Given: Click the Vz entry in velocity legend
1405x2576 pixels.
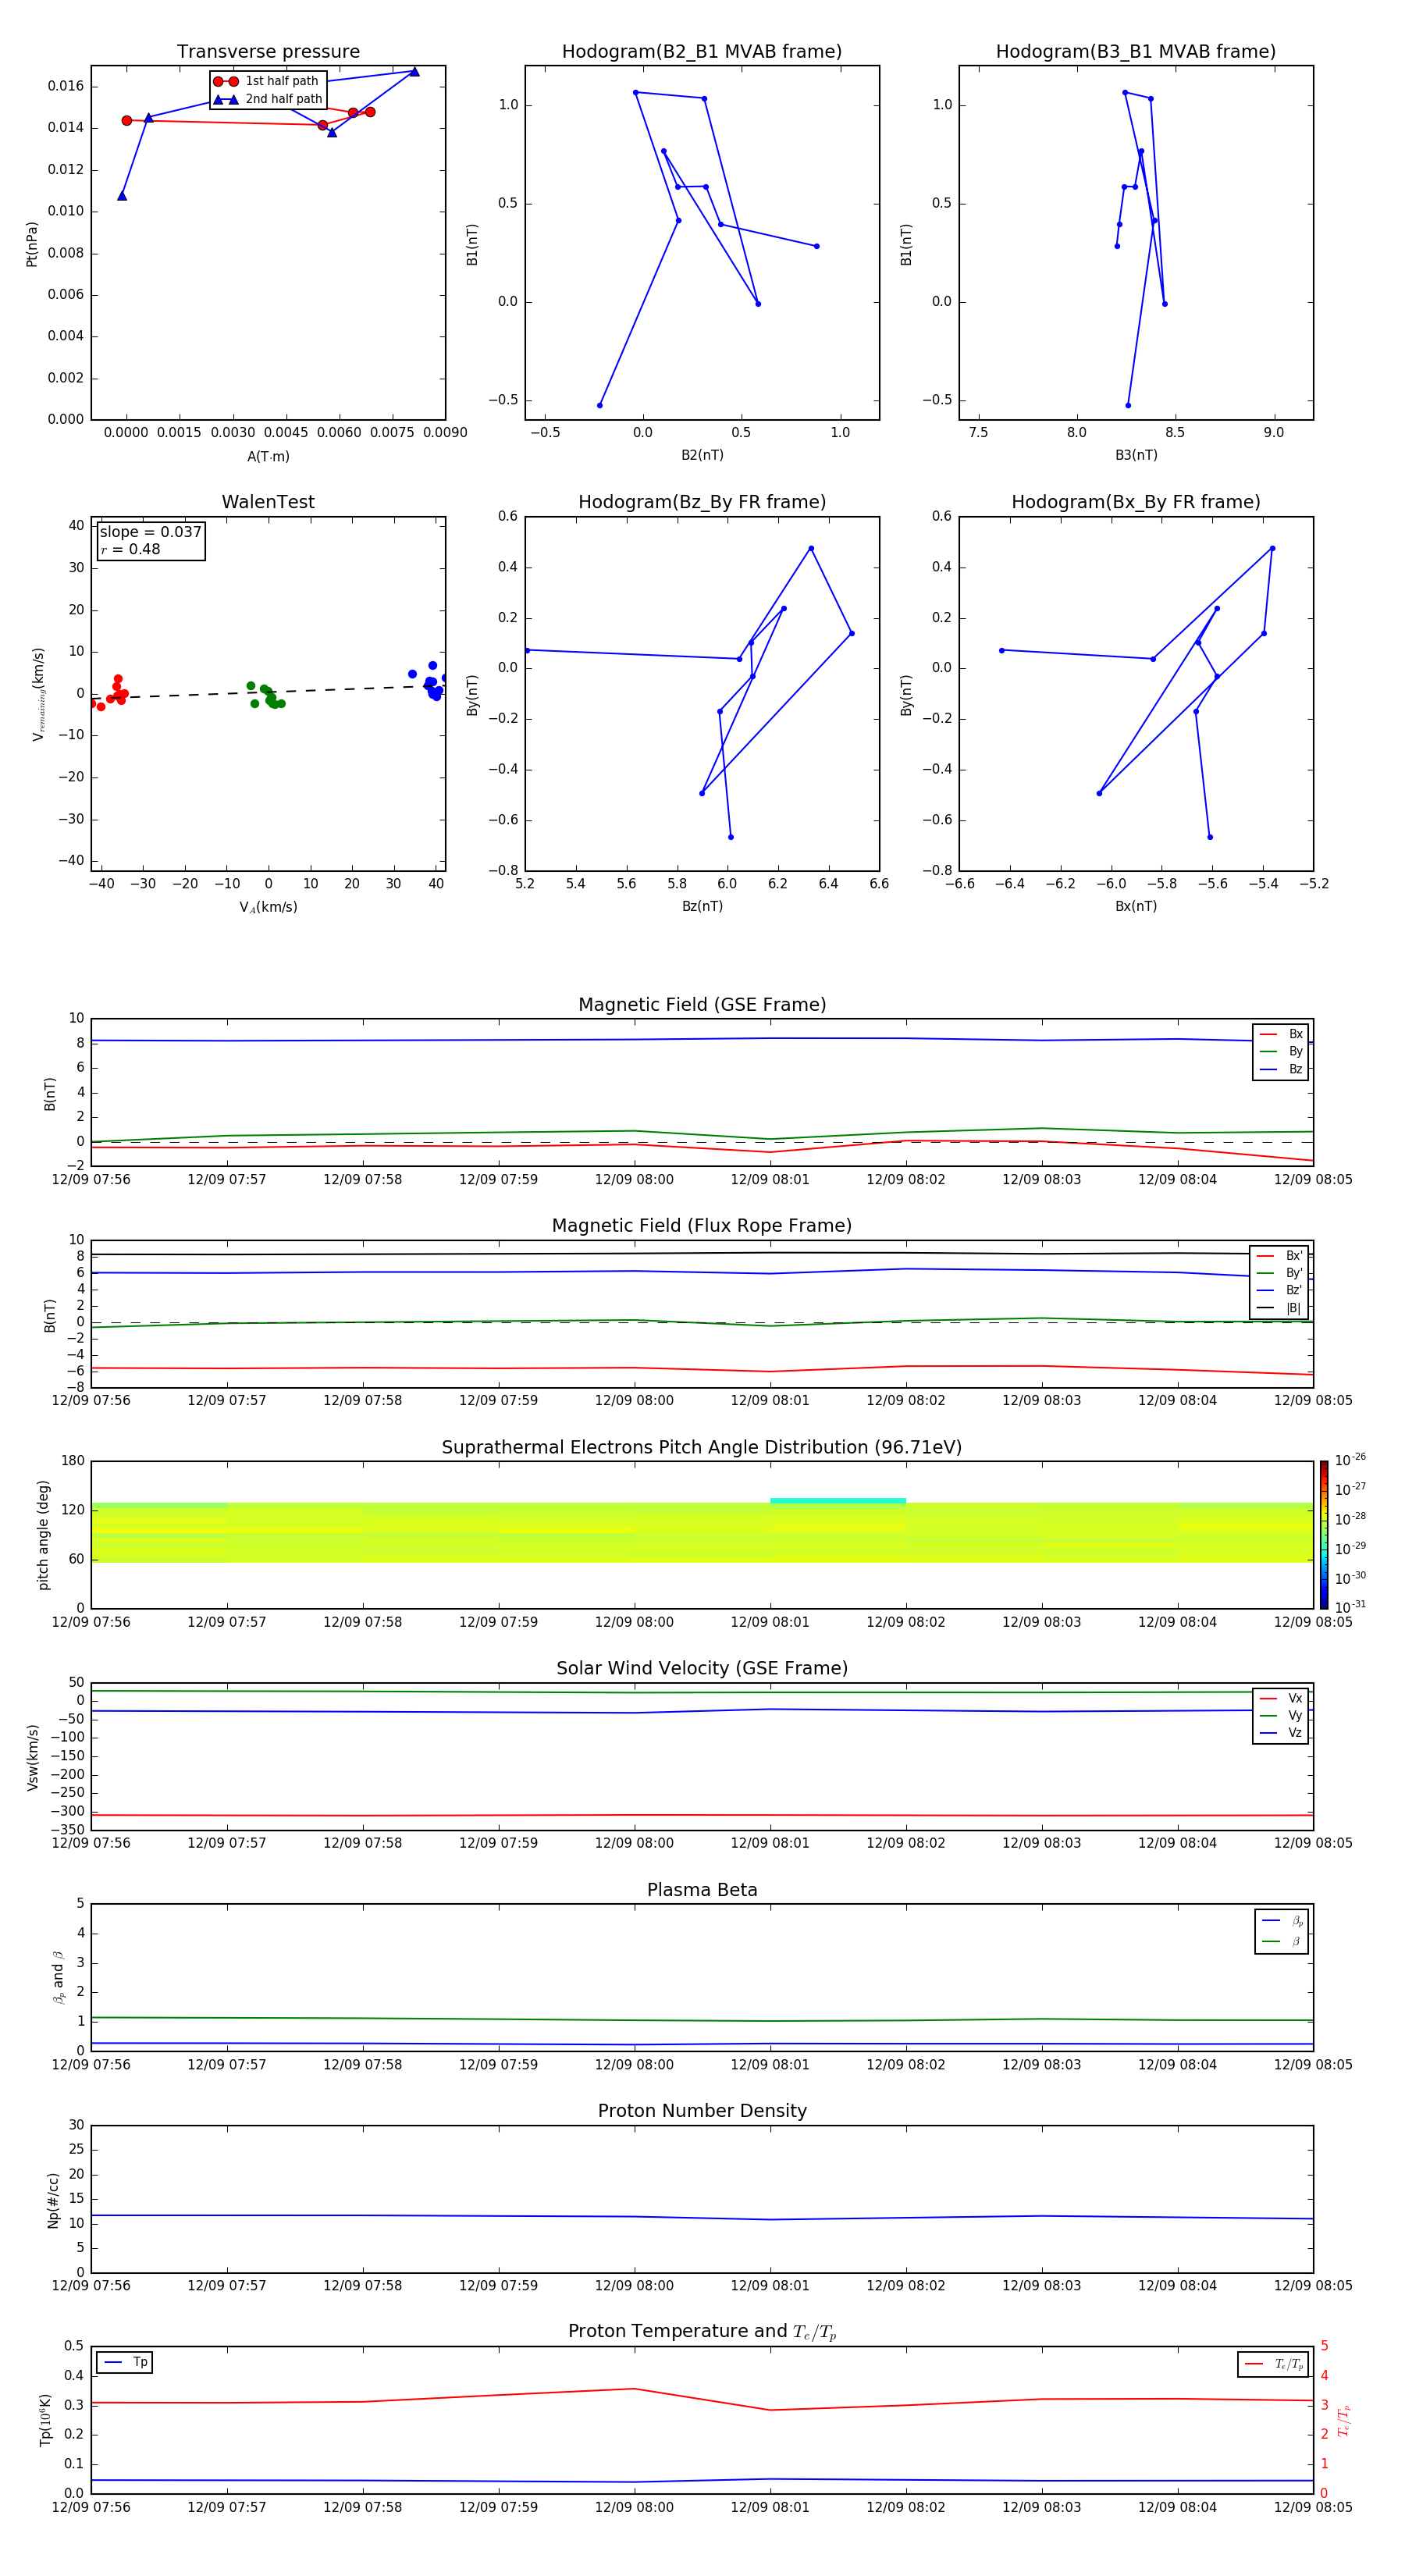Looking at the screenshot, I should (x=1281, y=1733).
